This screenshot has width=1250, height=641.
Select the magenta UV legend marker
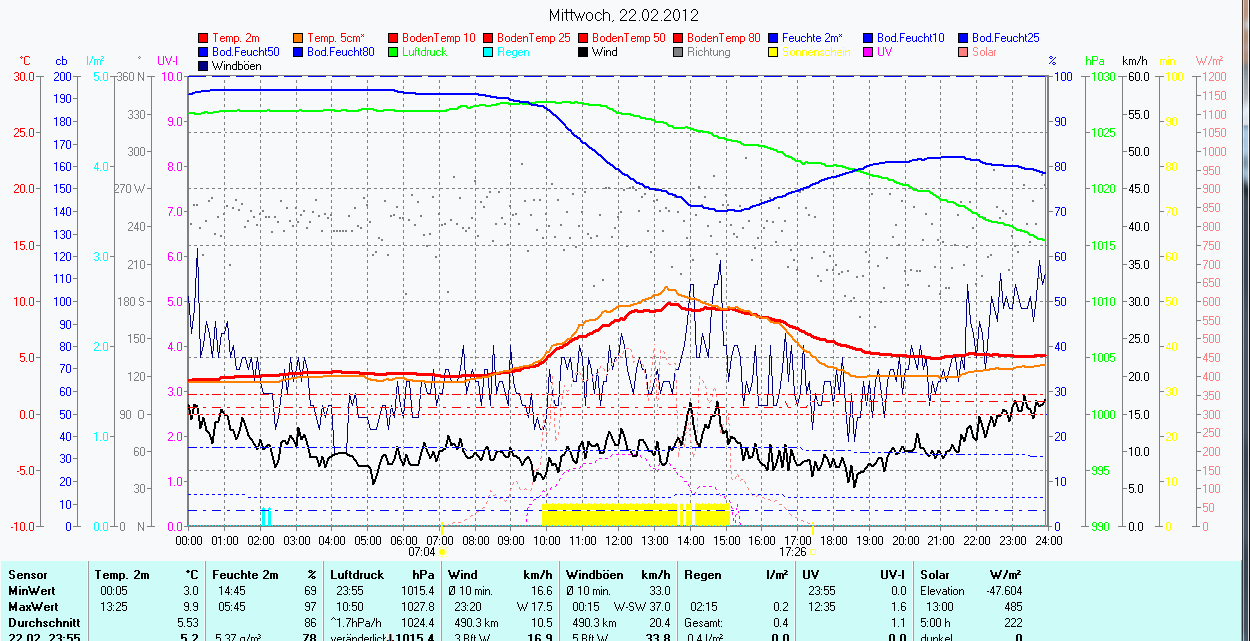coord(869,52)
